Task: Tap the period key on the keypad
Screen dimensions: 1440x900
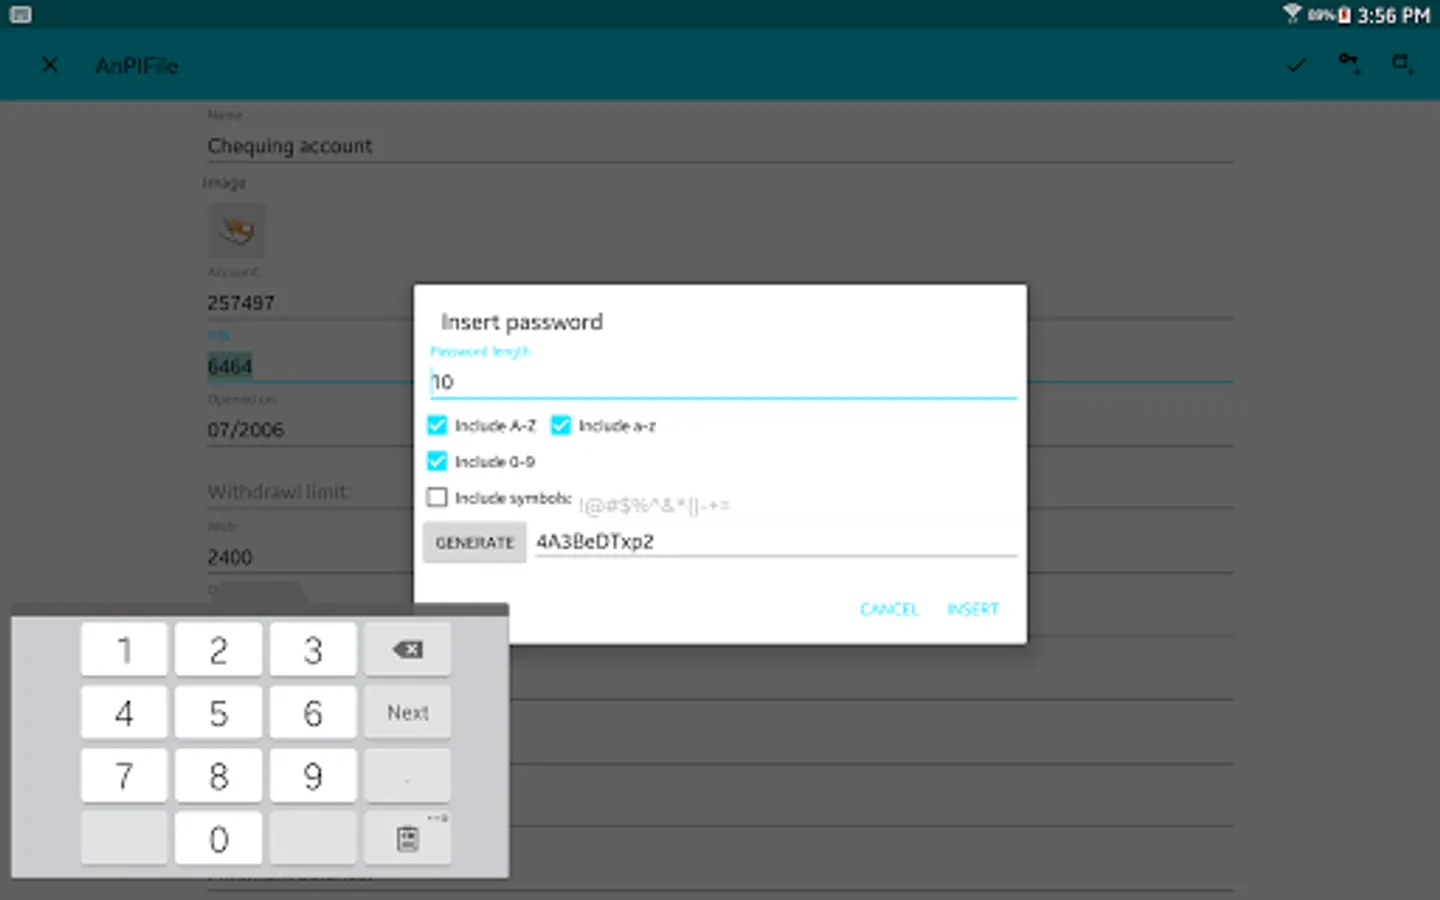Action: coord(407,775)
